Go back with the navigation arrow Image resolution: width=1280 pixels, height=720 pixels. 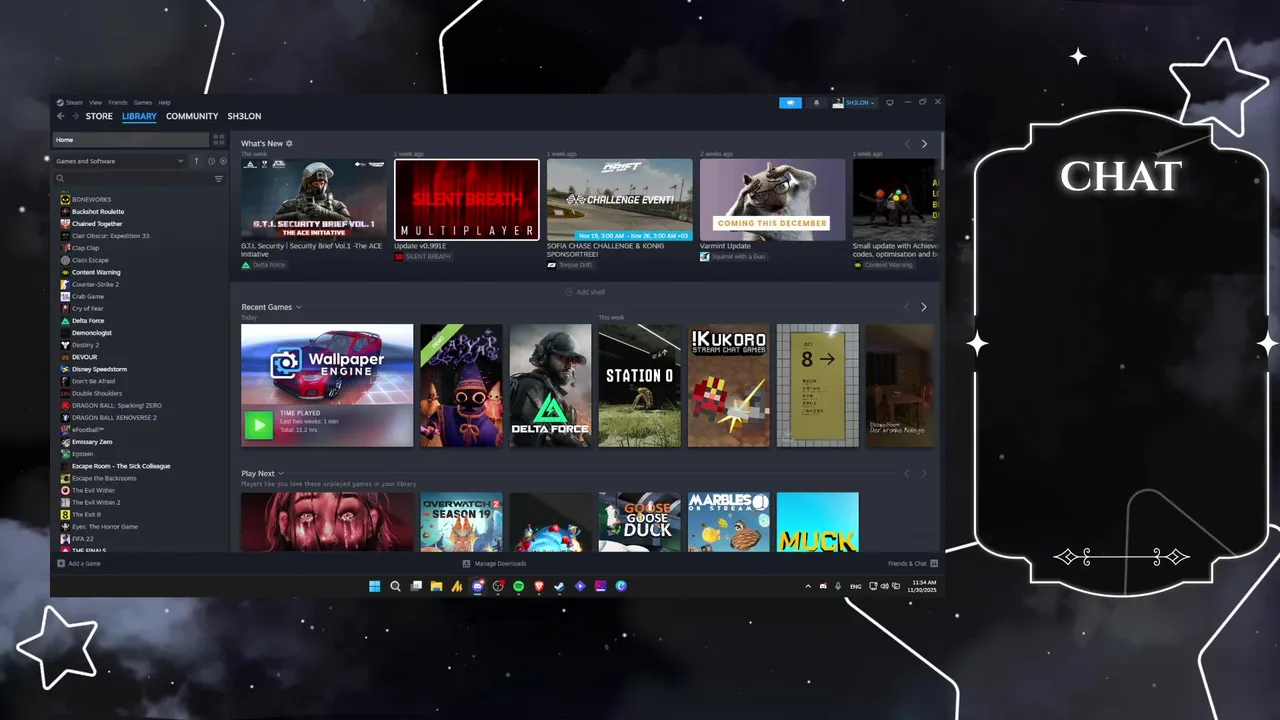point(61,116)
